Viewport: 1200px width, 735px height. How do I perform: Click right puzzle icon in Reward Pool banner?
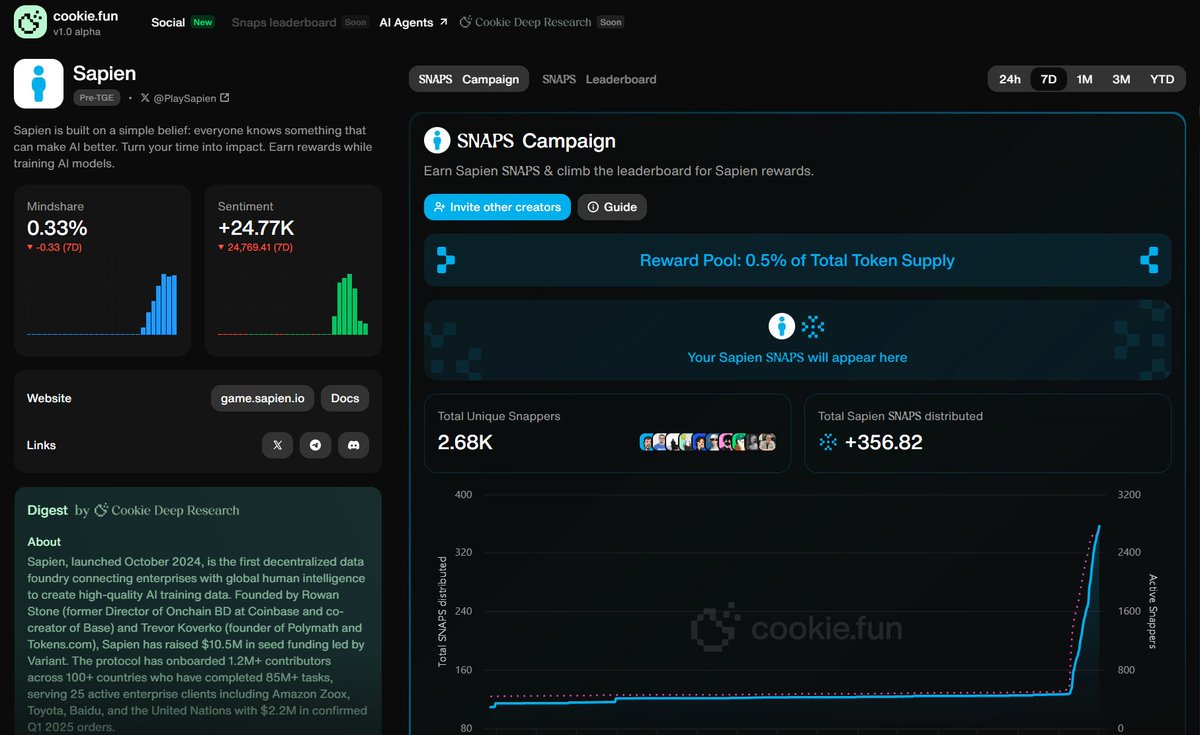pyautogui.click(x=1149, y=260)
